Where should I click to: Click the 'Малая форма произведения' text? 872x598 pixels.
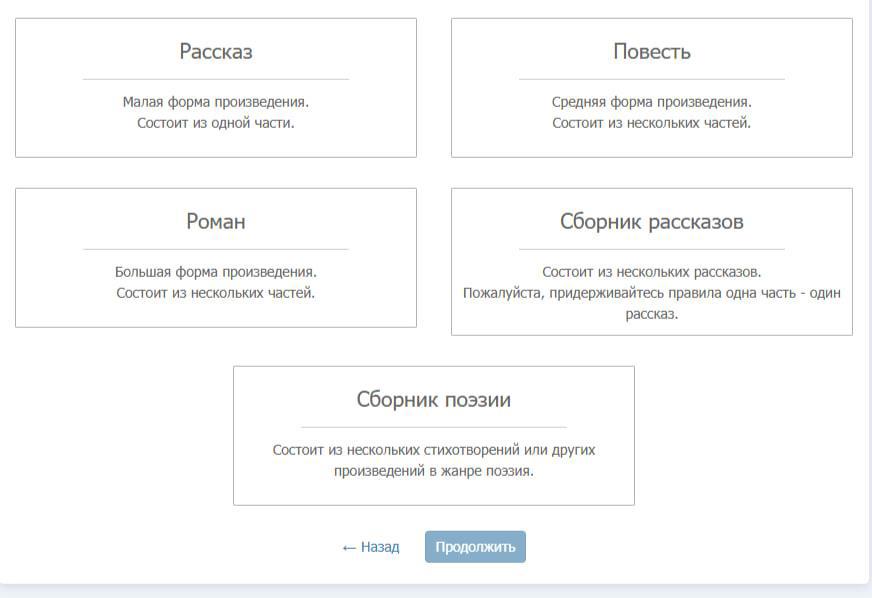pyautogui.click(x=215, y=102)
